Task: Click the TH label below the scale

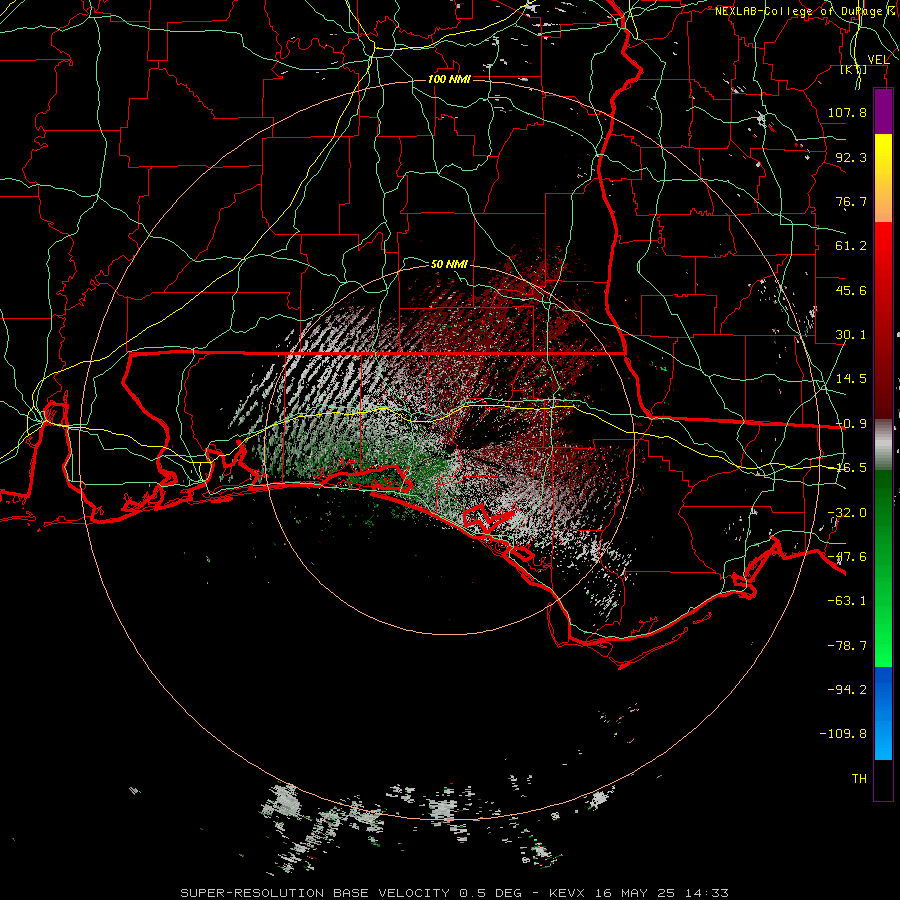Action: pos(859,778)
